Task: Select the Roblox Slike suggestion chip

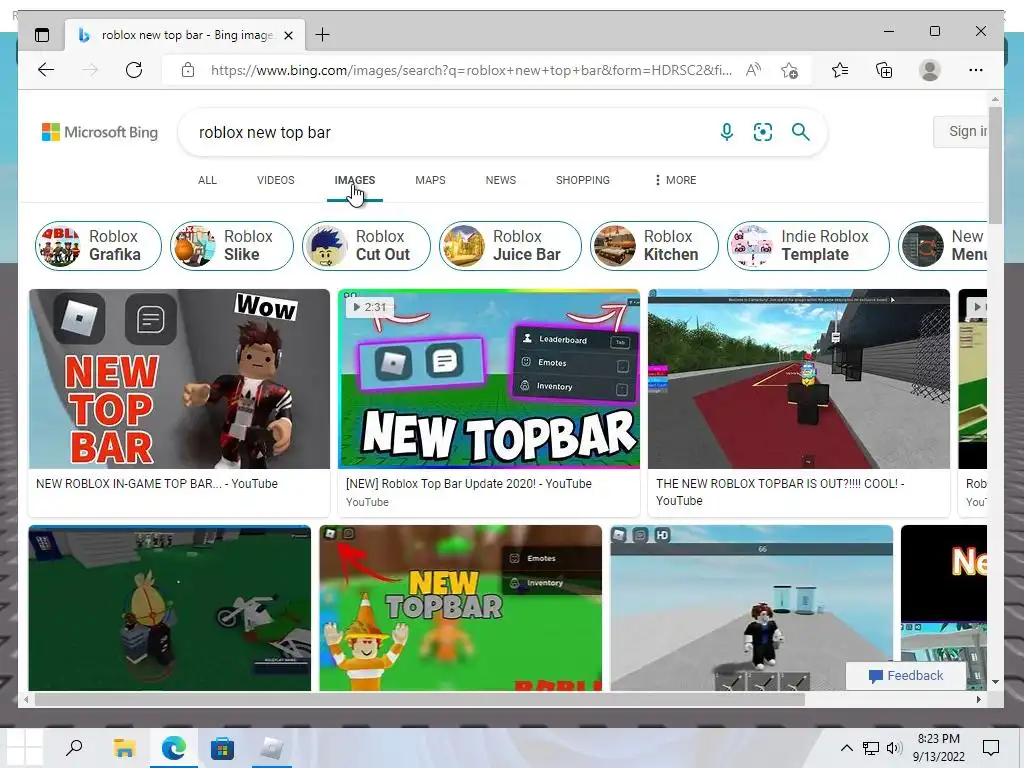Action: (232, 246)
